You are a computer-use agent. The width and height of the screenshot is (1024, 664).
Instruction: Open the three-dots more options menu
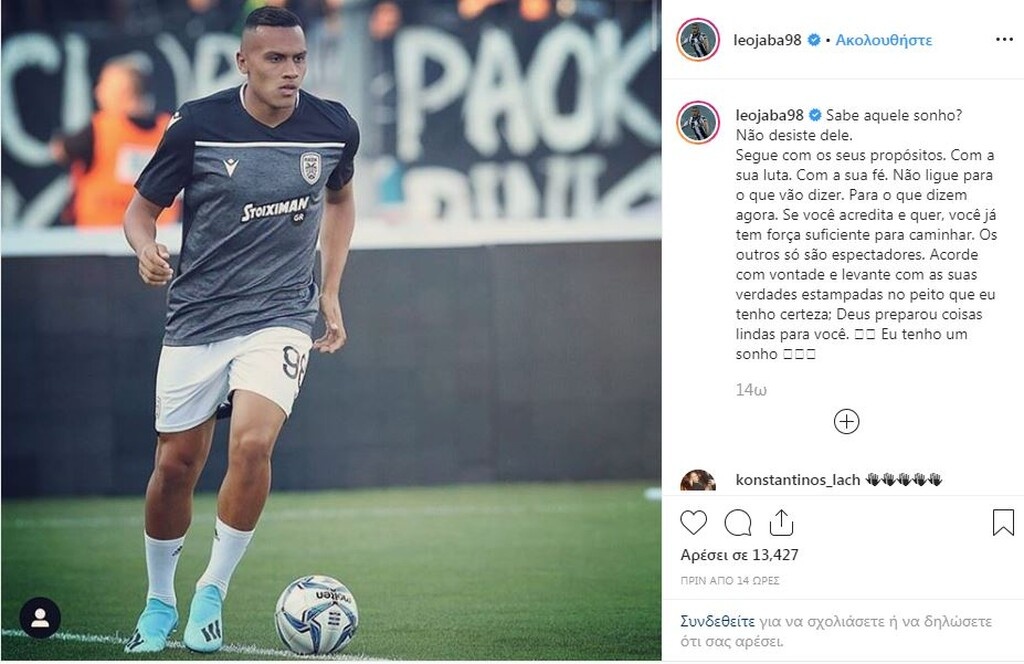(x=1004, y=40)
